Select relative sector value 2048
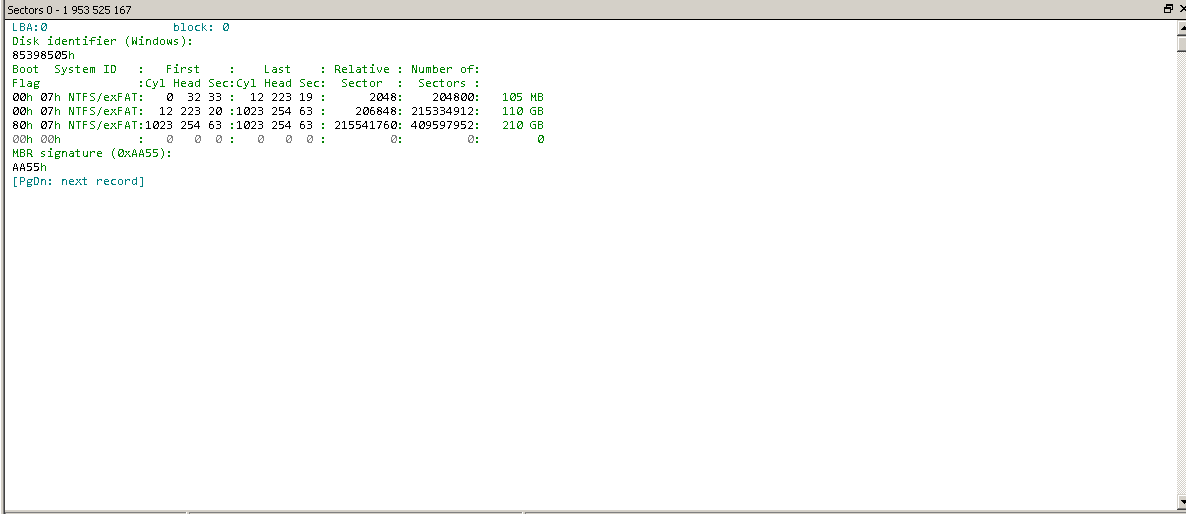The image size is (1186, 514). [383, 98]
